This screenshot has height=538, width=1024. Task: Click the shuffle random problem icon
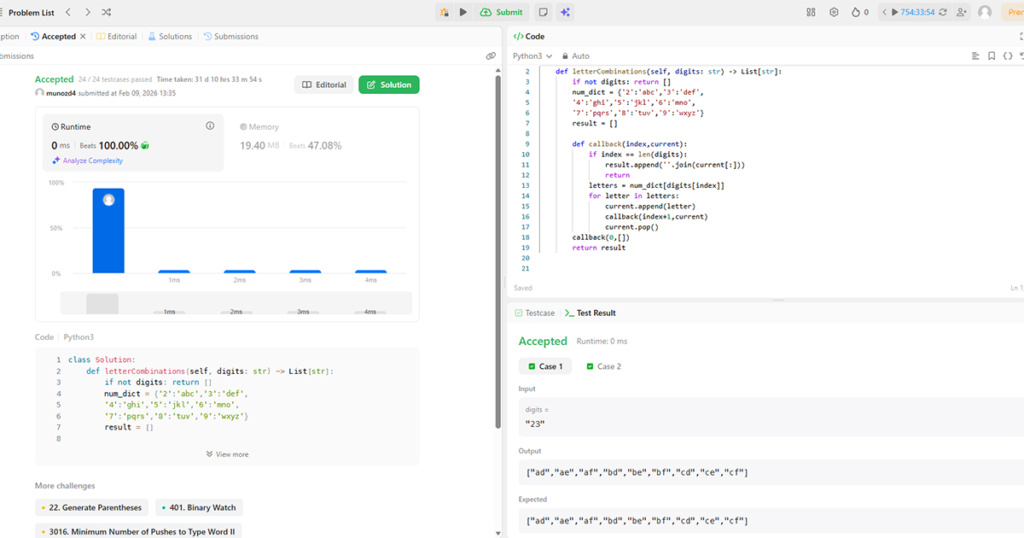tap(107, 12)
